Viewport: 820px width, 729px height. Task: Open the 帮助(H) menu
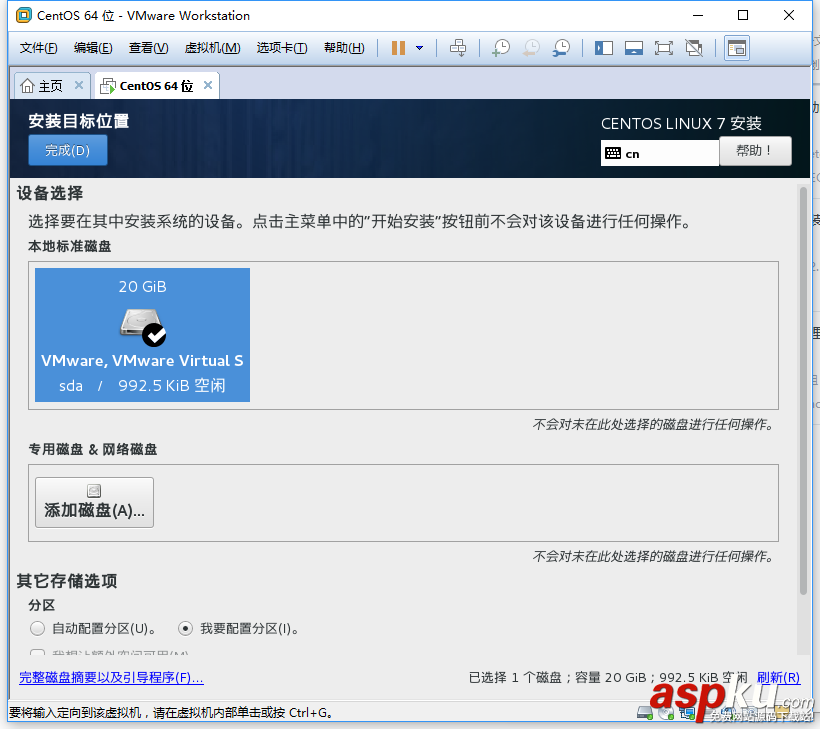click(x=344, y=48)
